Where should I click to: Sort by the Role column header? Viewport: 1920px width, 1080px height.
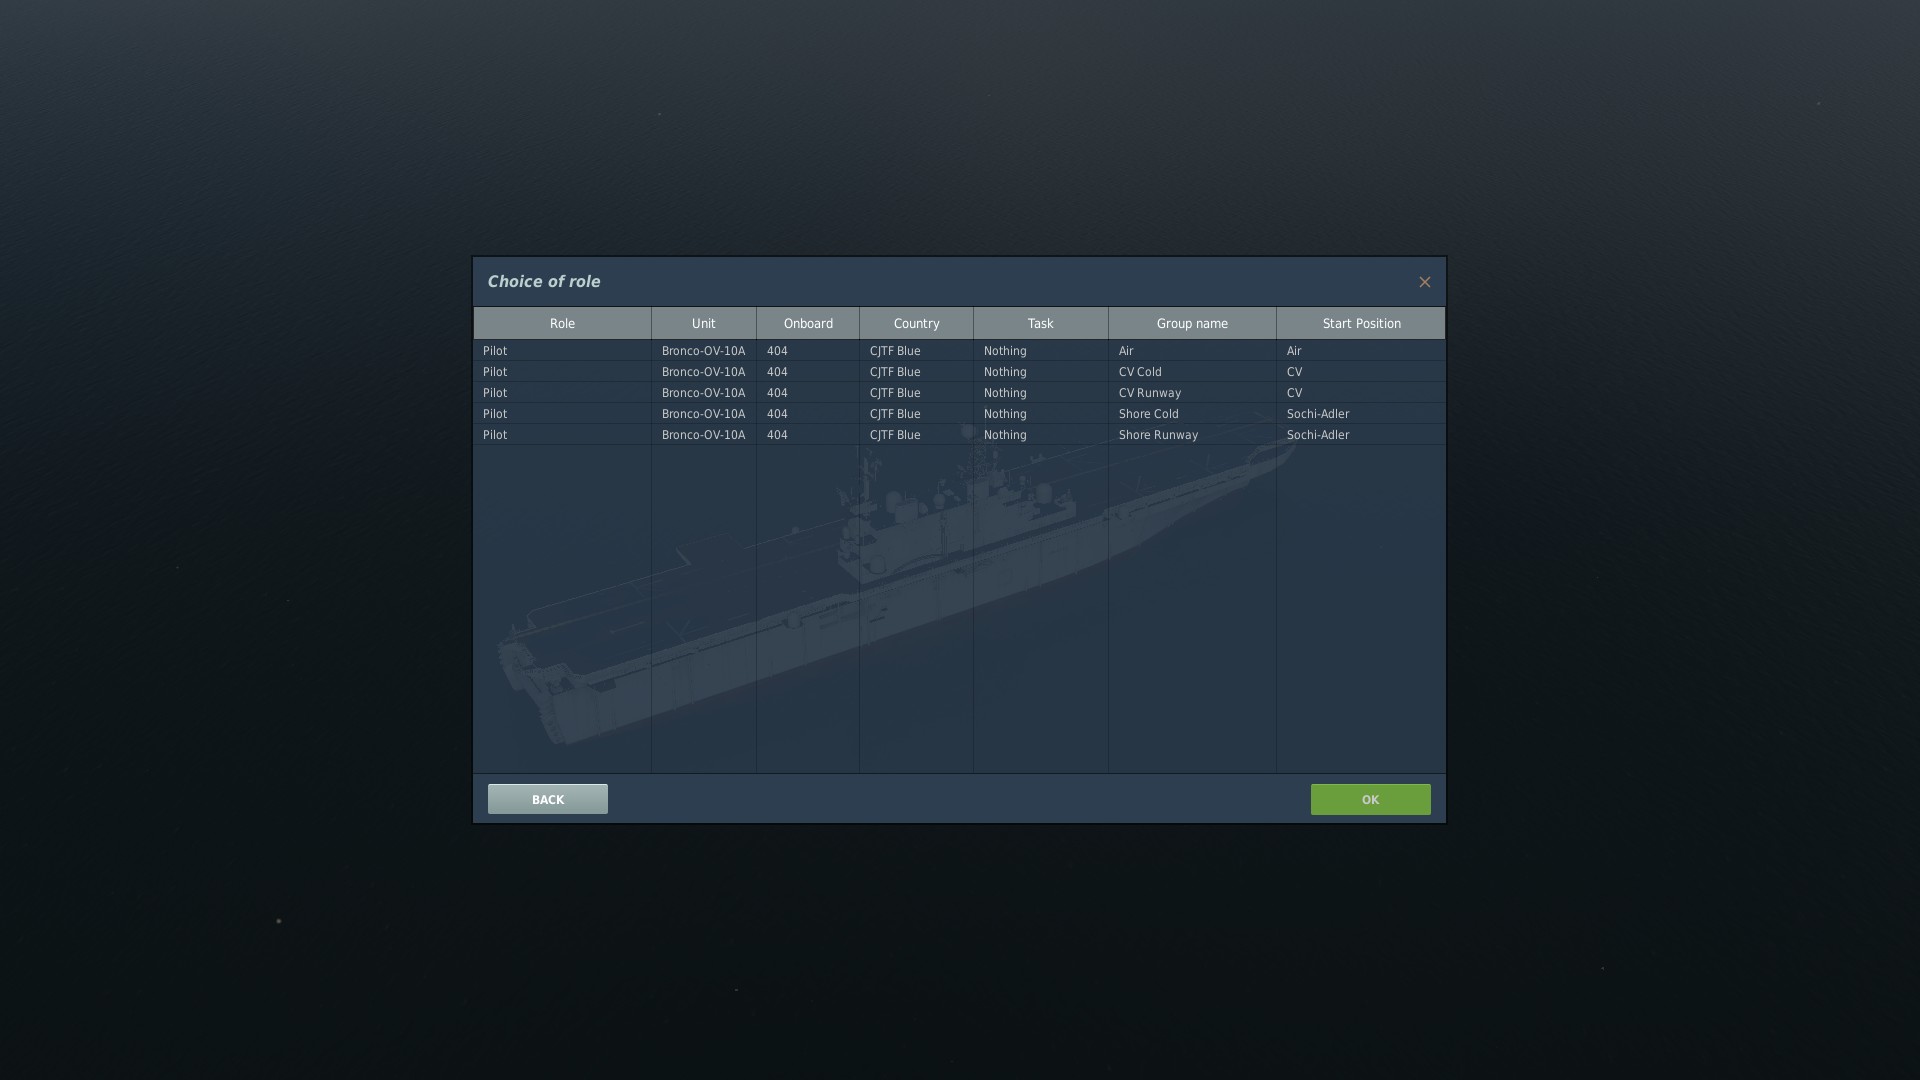[x=562, y=323]
